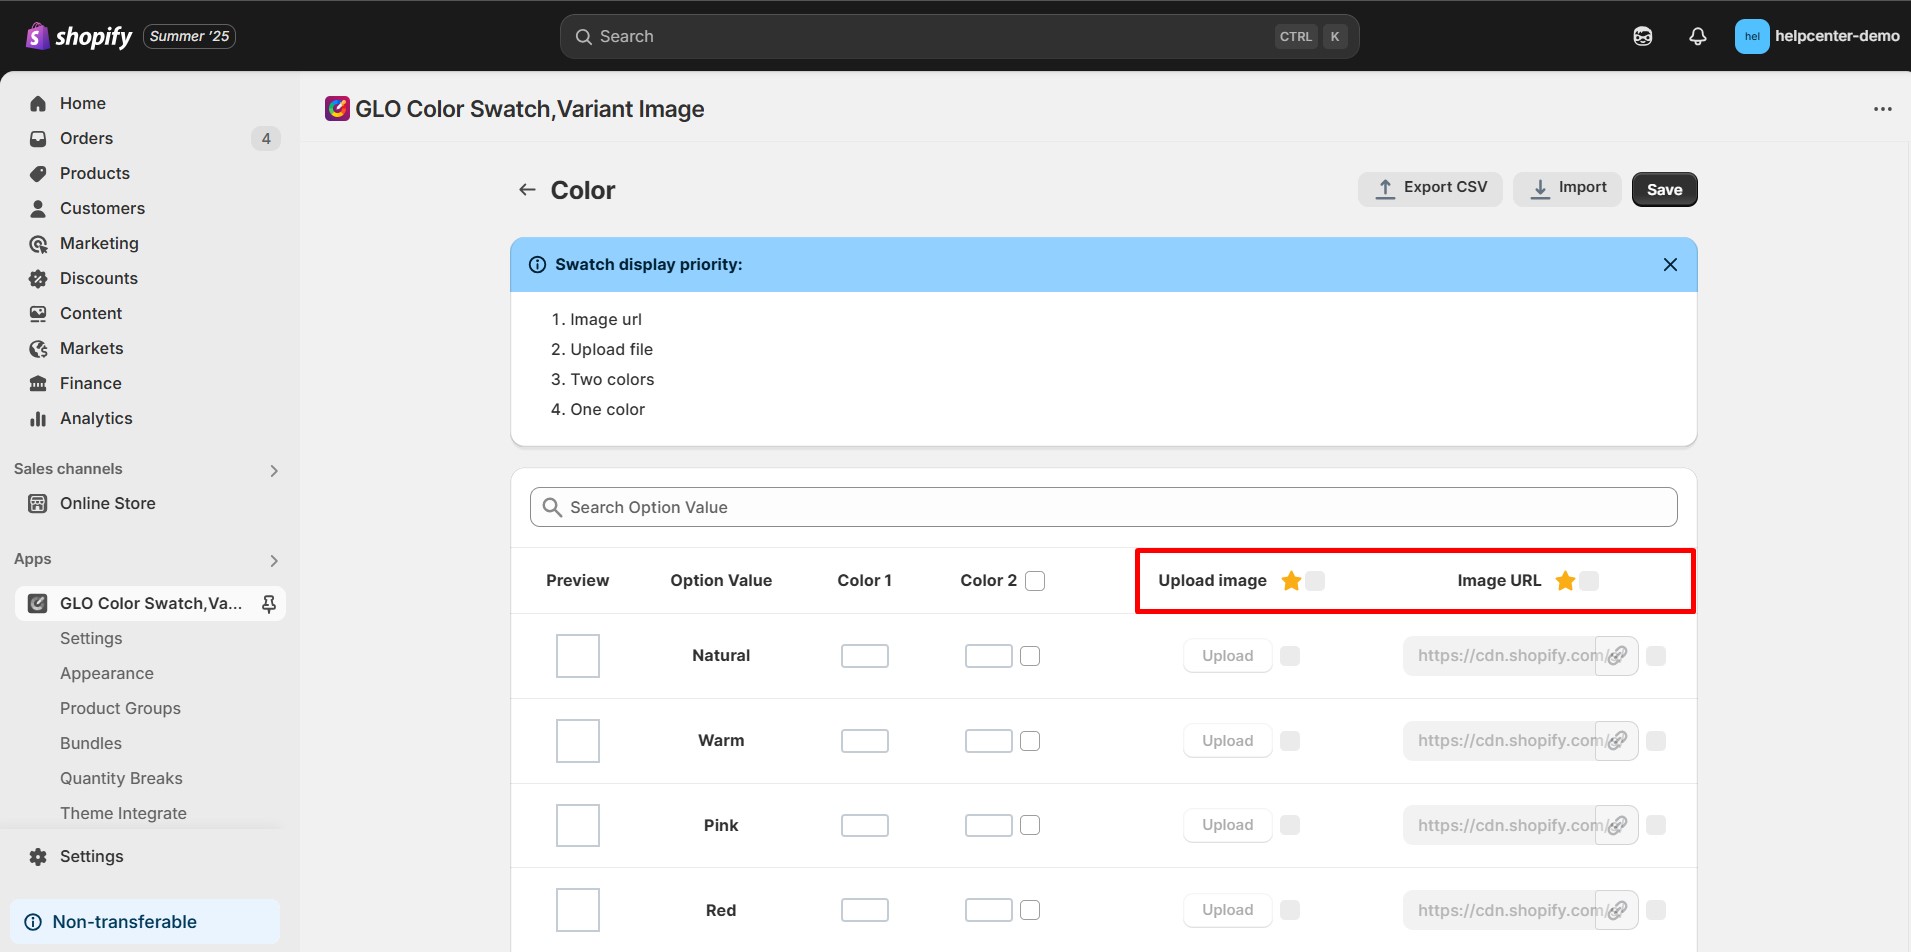Open the three-dots more actions menu
This screenshot has height=952, width=1911.
tap(1882, 109)
